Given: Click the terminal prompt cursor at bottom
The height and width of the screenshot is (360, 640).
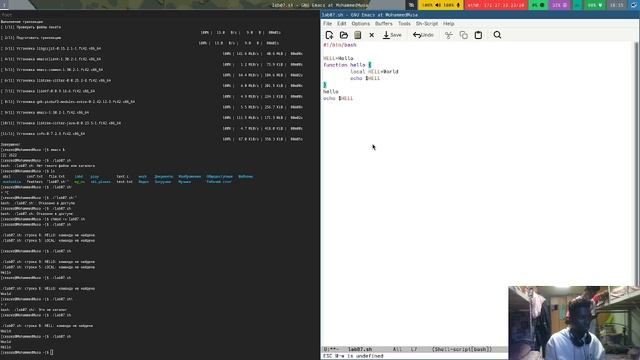Looking at the screenshot, I should [x=51, y=352].
